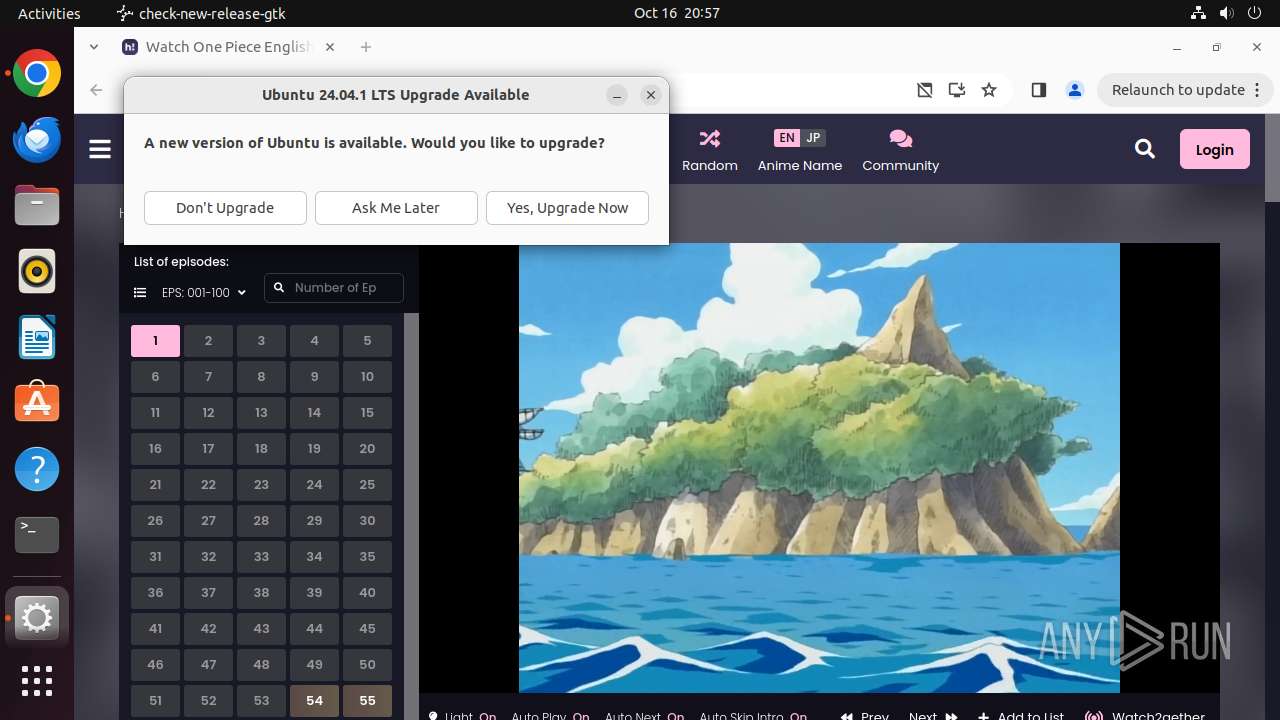Click the camera blocked icon in address bar
The image size is (1280, 720).
pyautogui.click(x=925, y=90)
